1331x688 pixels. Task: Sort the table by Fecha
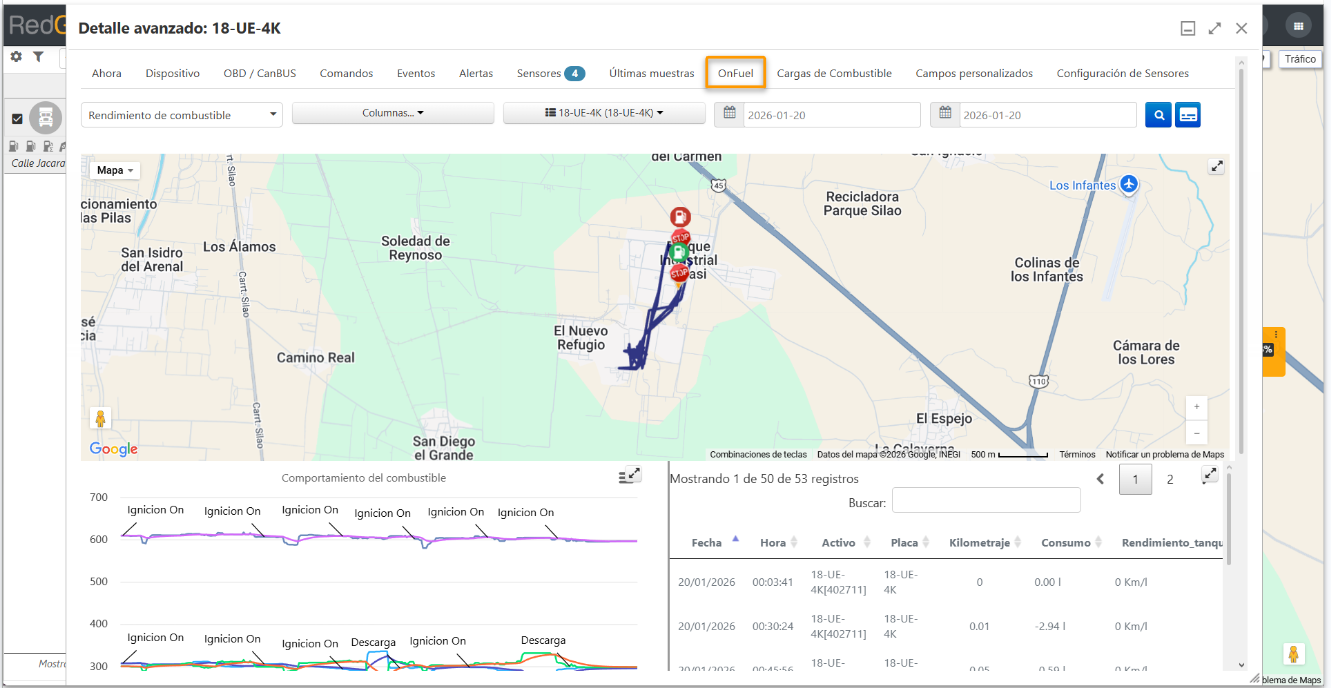[x=714, y=542]
